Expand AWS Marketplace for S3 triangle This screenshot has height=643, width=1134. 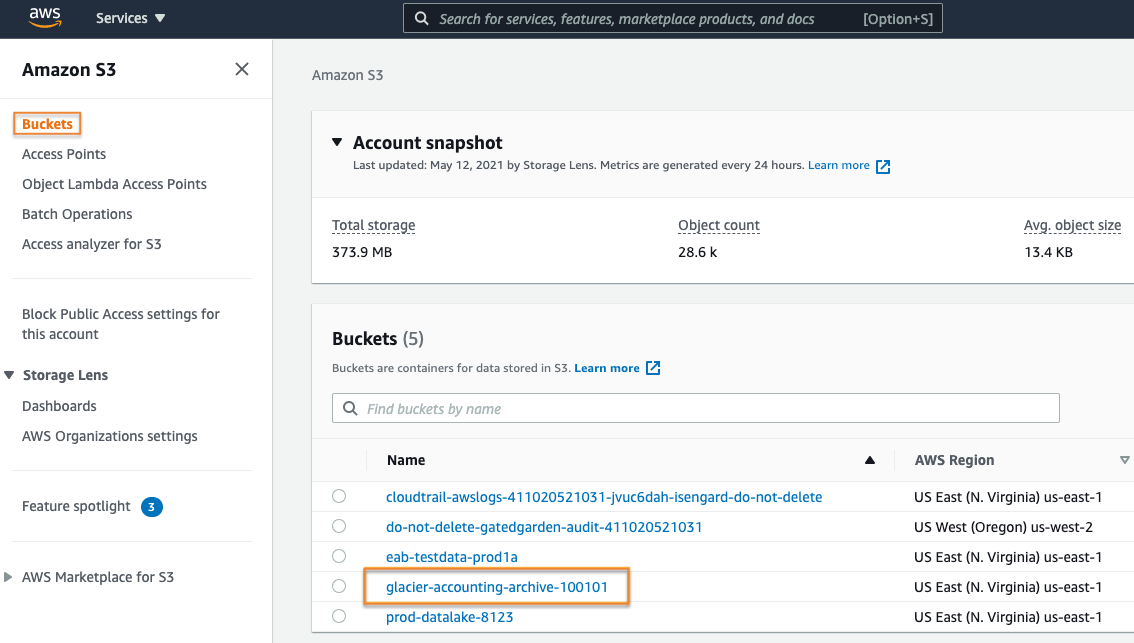(8, 577)
